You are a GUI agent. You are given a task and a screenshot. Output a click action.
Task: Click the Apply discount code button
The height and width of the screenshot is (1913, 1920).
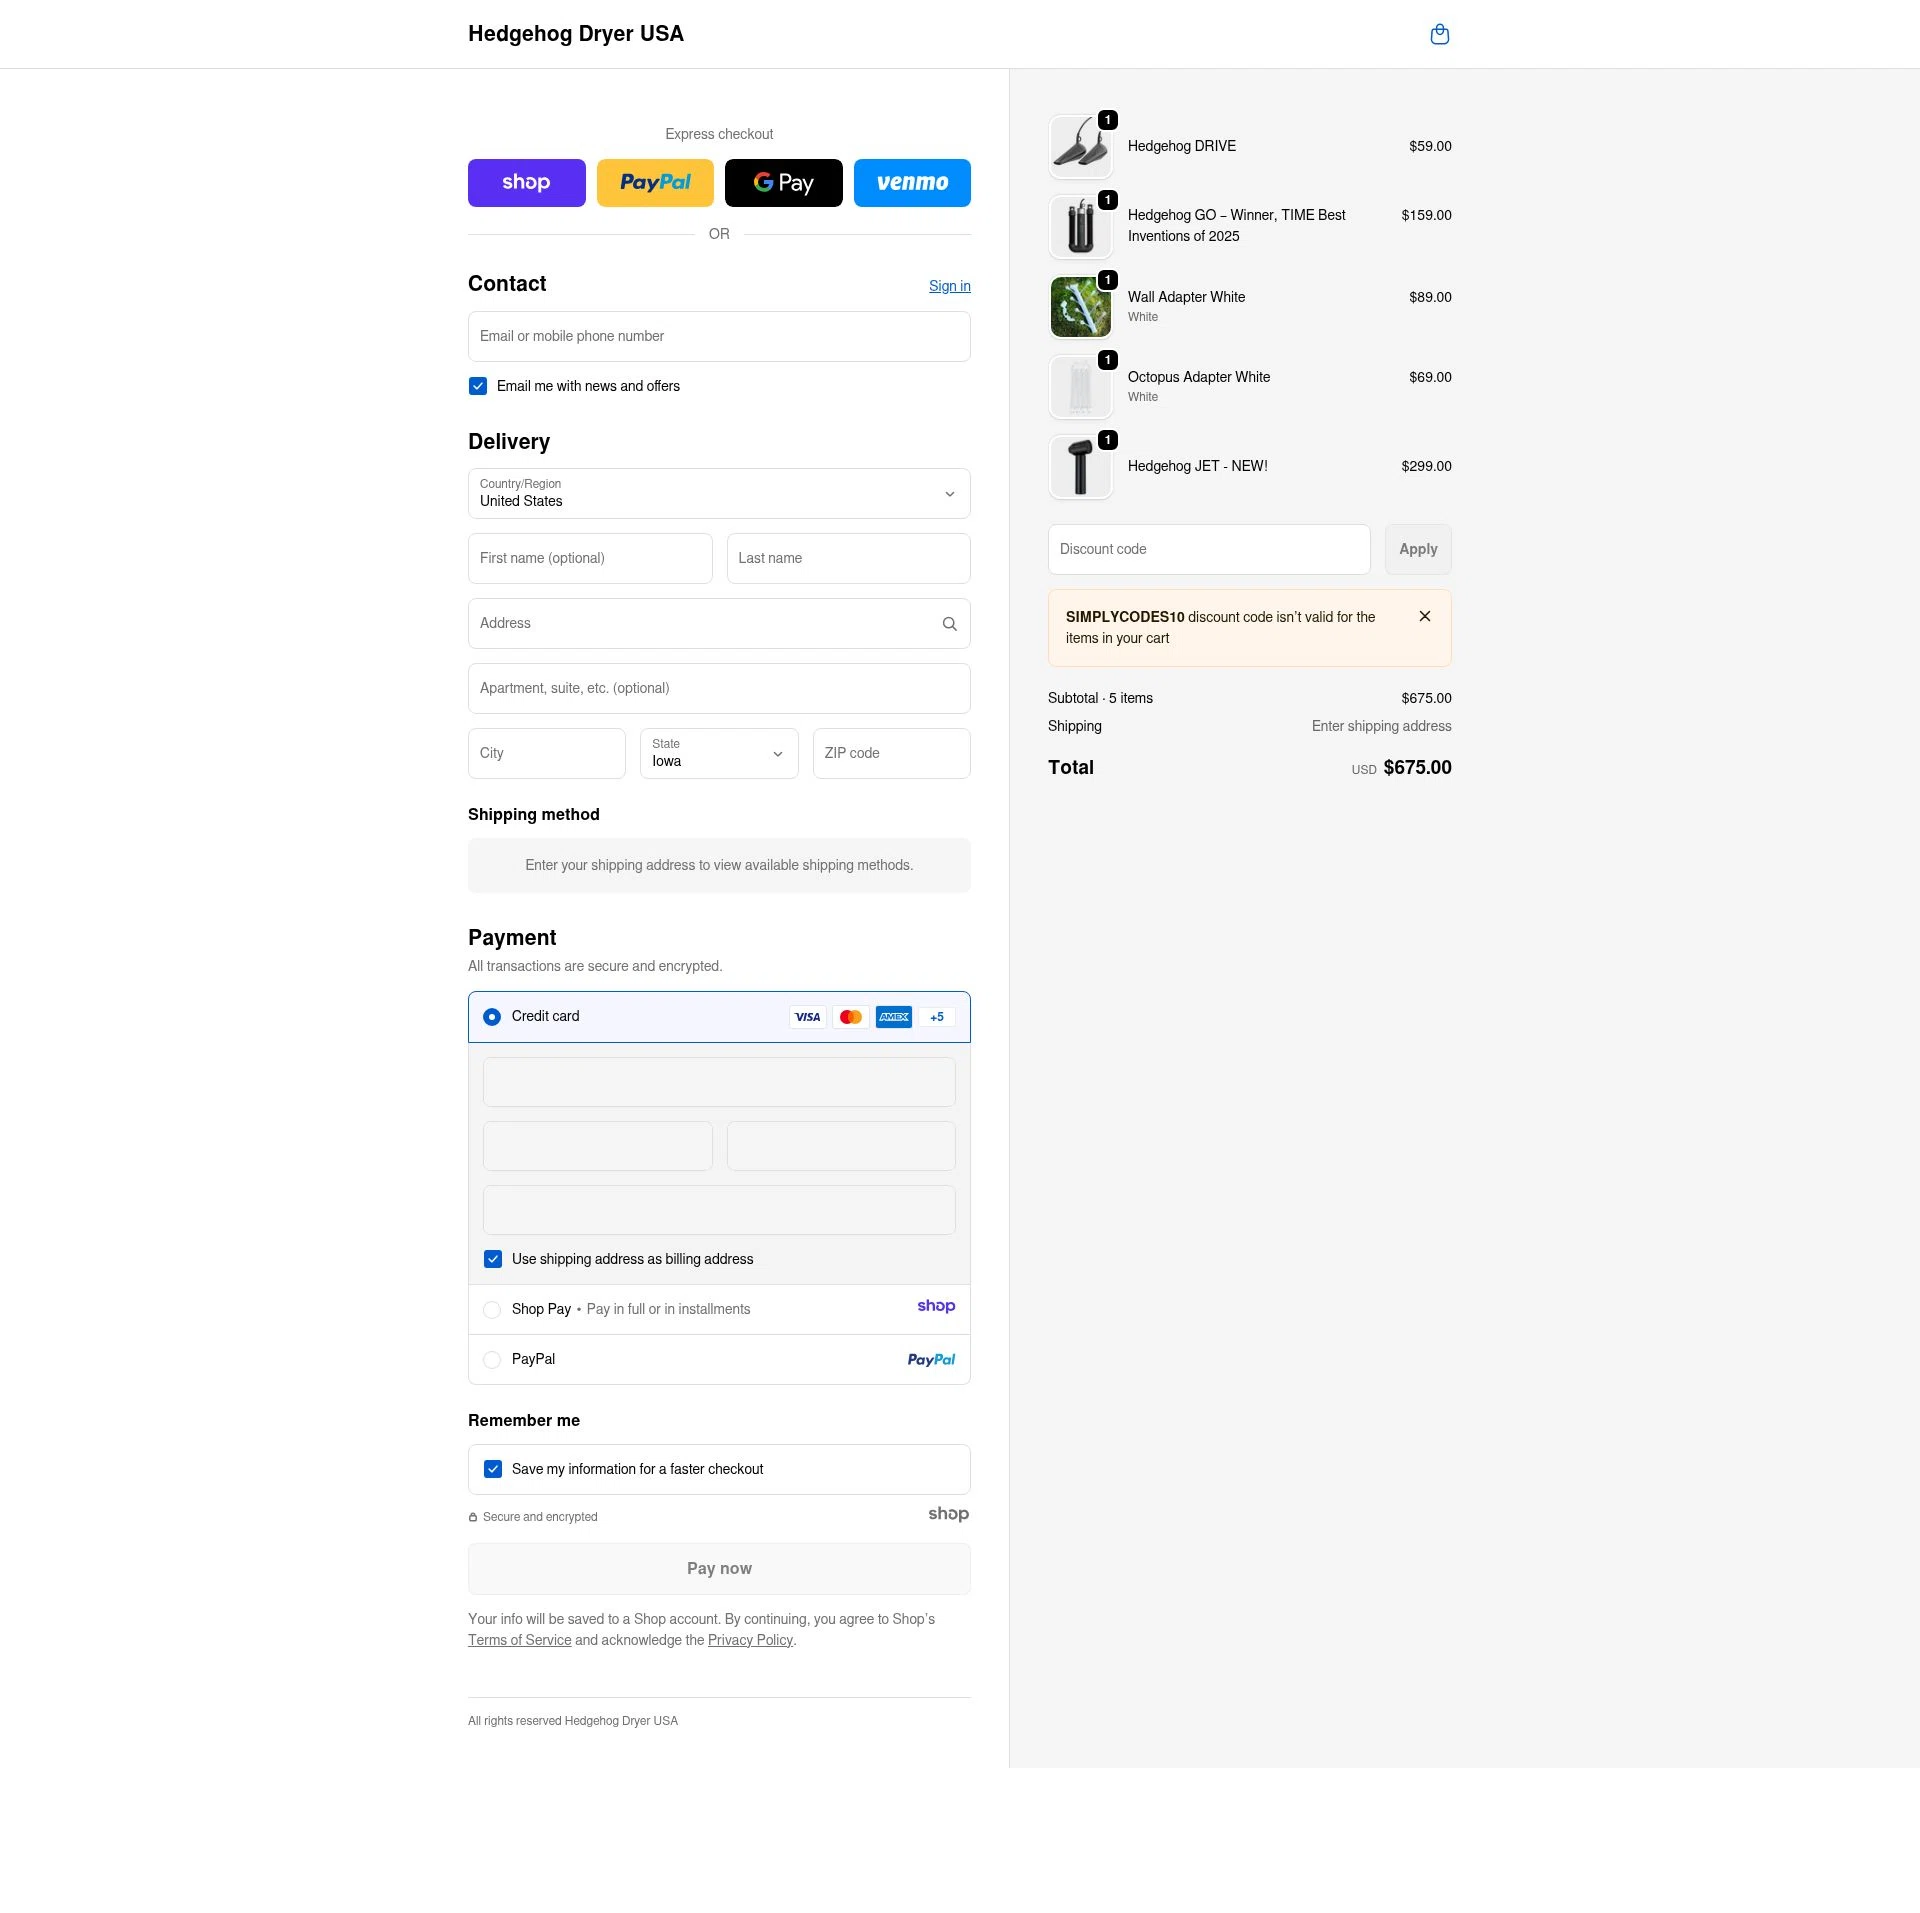pyautogui.click(x=1418, y=549)
